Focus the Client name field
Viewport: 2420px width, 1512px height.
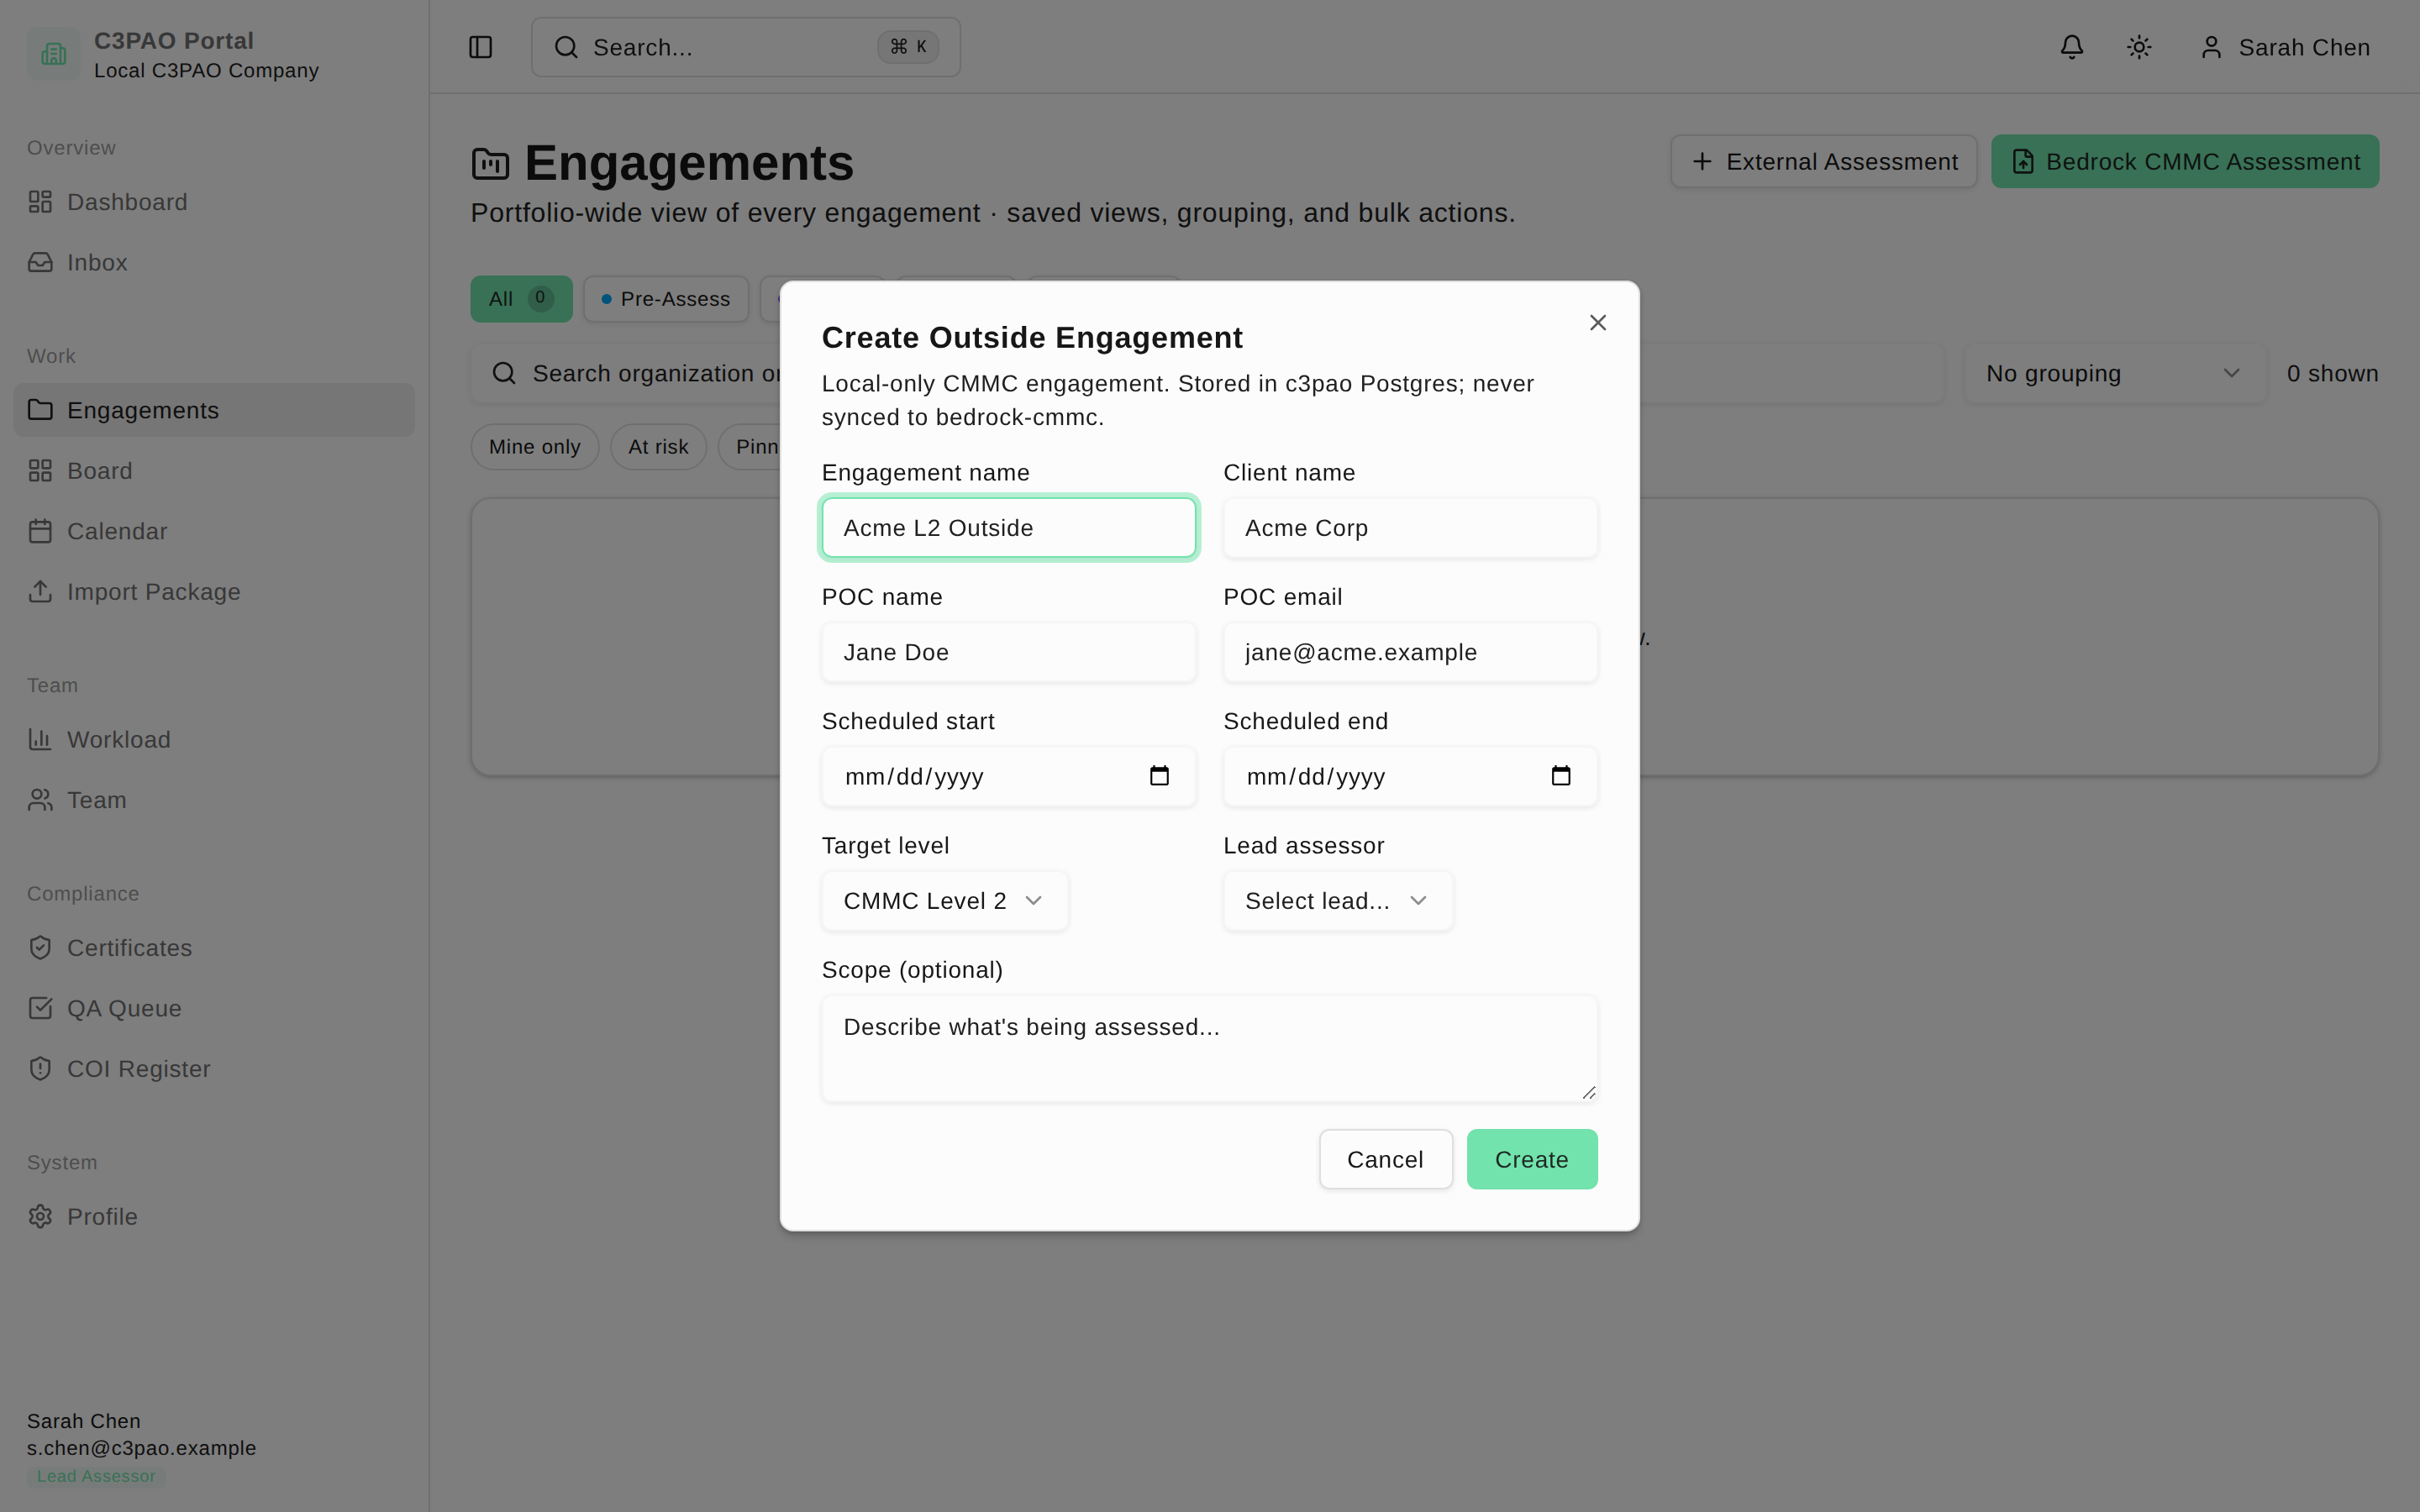point(1410,527)
